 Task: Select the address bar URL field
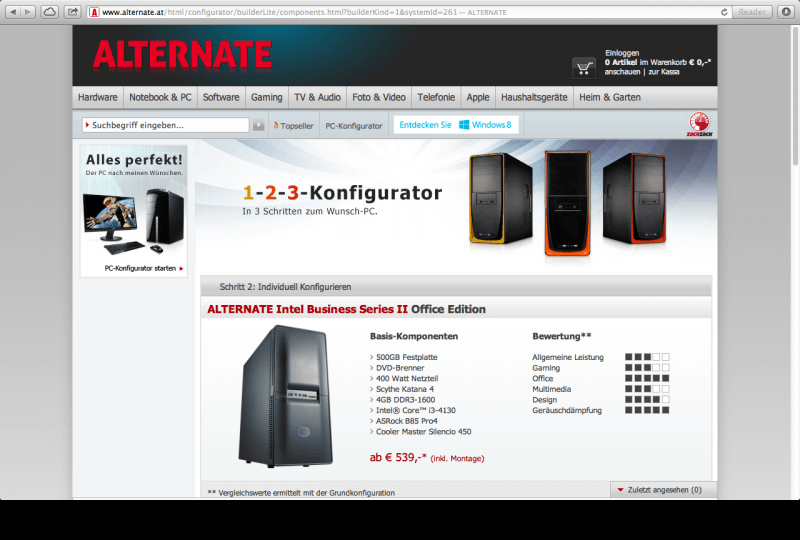[408, 12]
